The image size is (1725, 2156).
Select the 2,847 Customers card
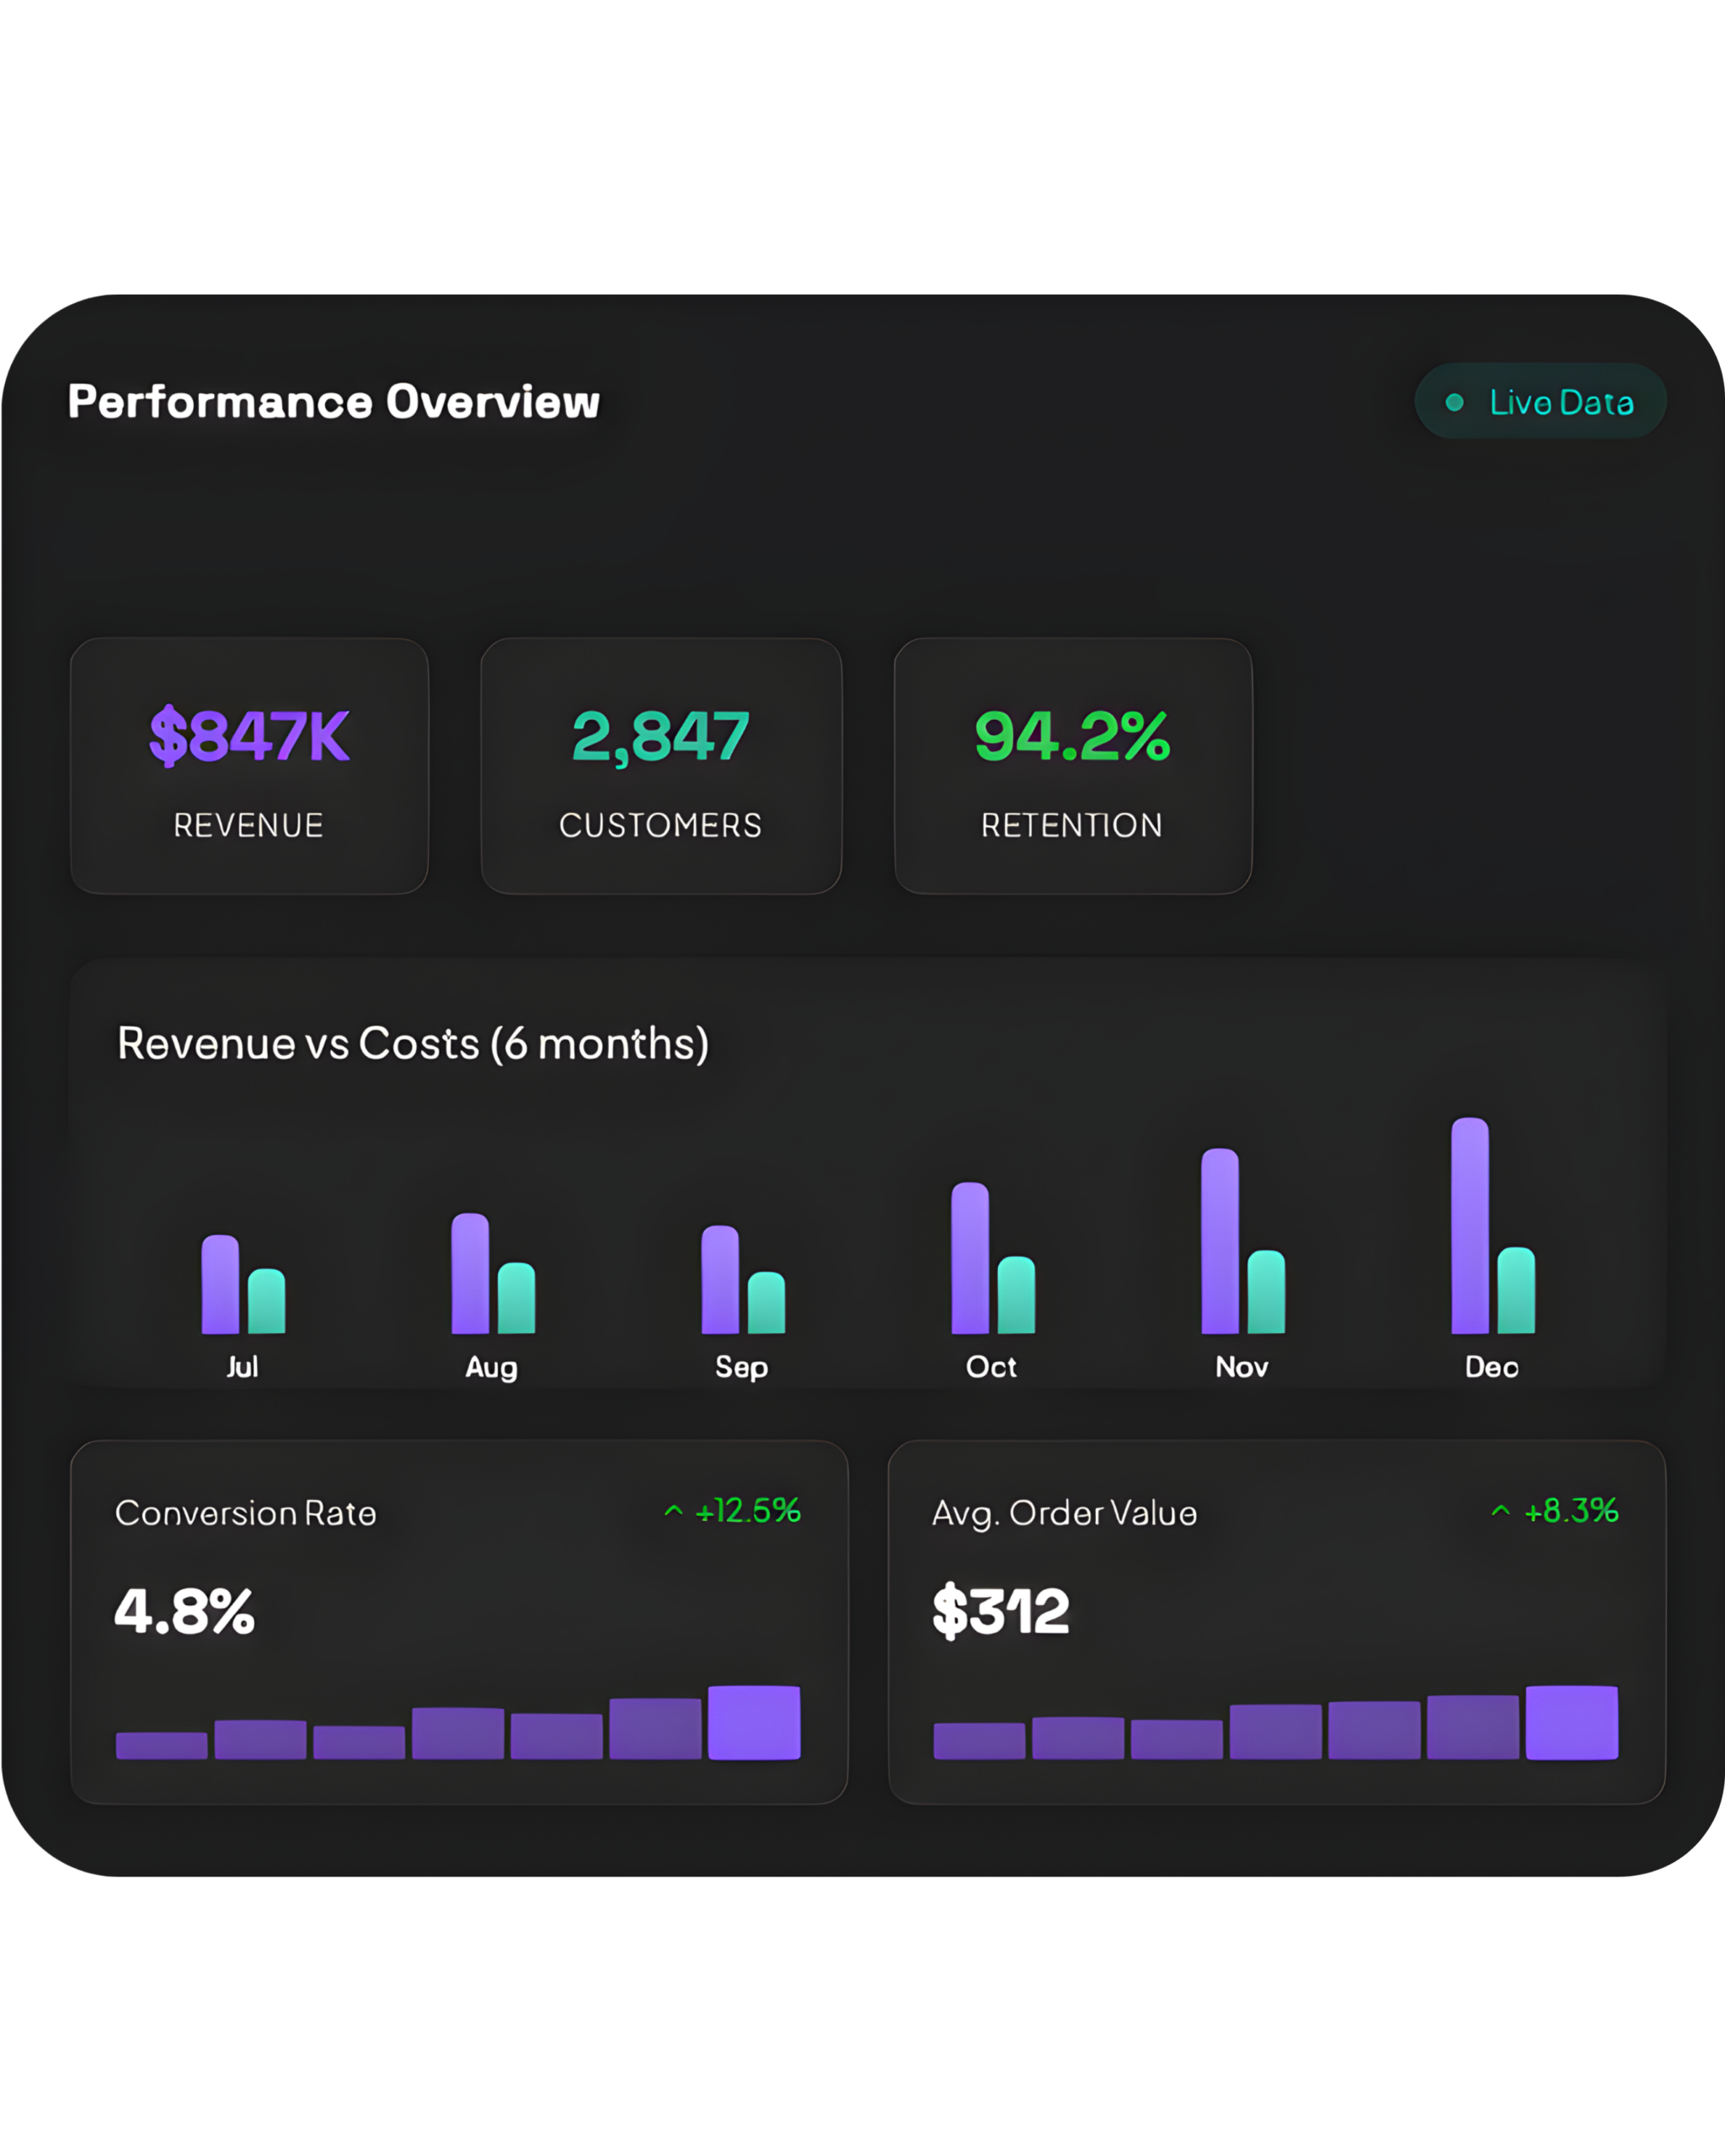point(661,766)
